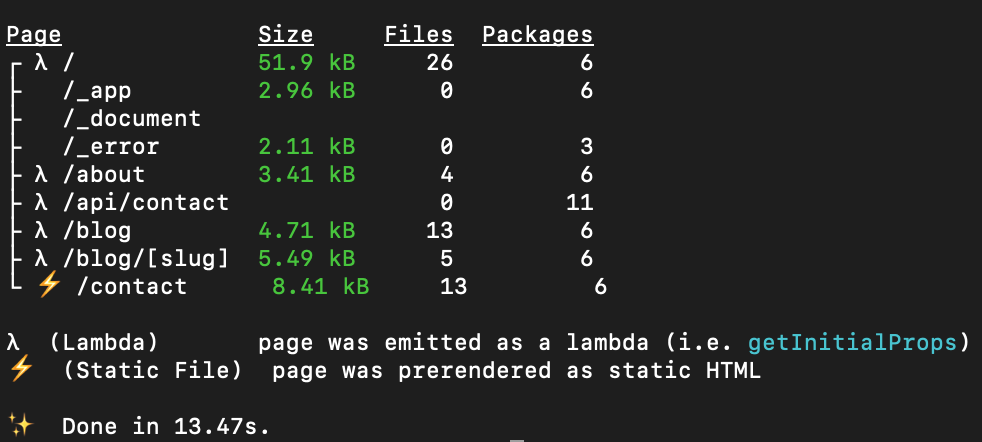Click the 8.41 kB size for /contact
Screen dimensions: 982x442
(321, 286)
